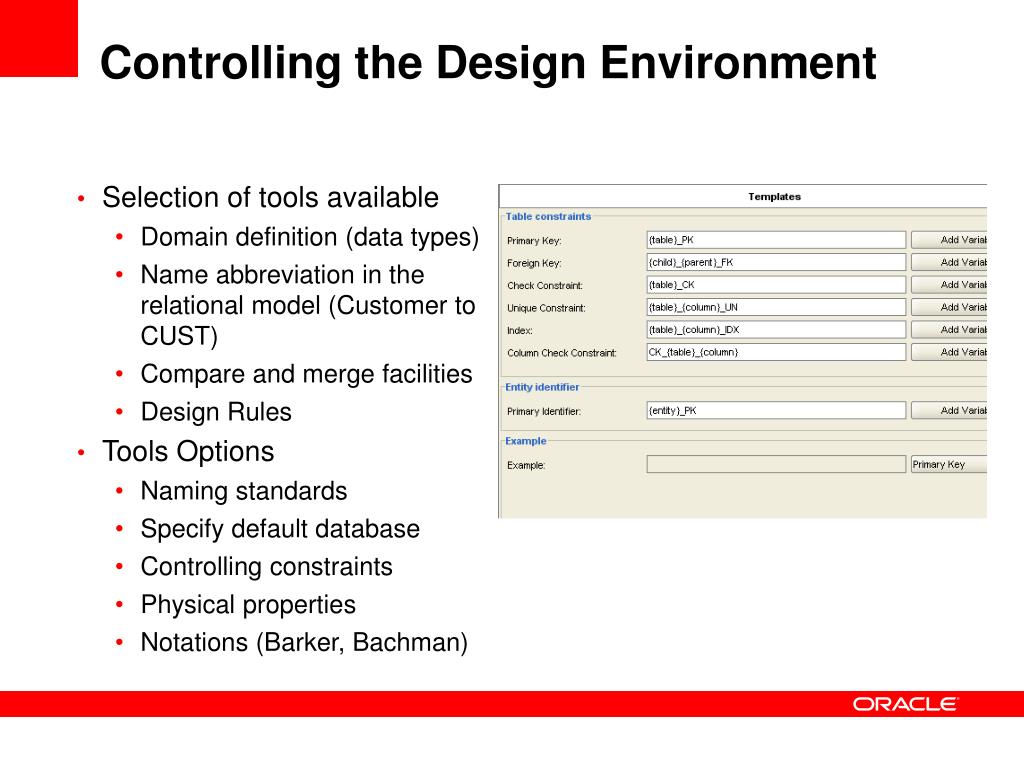Click the 'Controlling constraints' bullet
The height and width of the screenshot is (768, 1024).
pos(266,567)
